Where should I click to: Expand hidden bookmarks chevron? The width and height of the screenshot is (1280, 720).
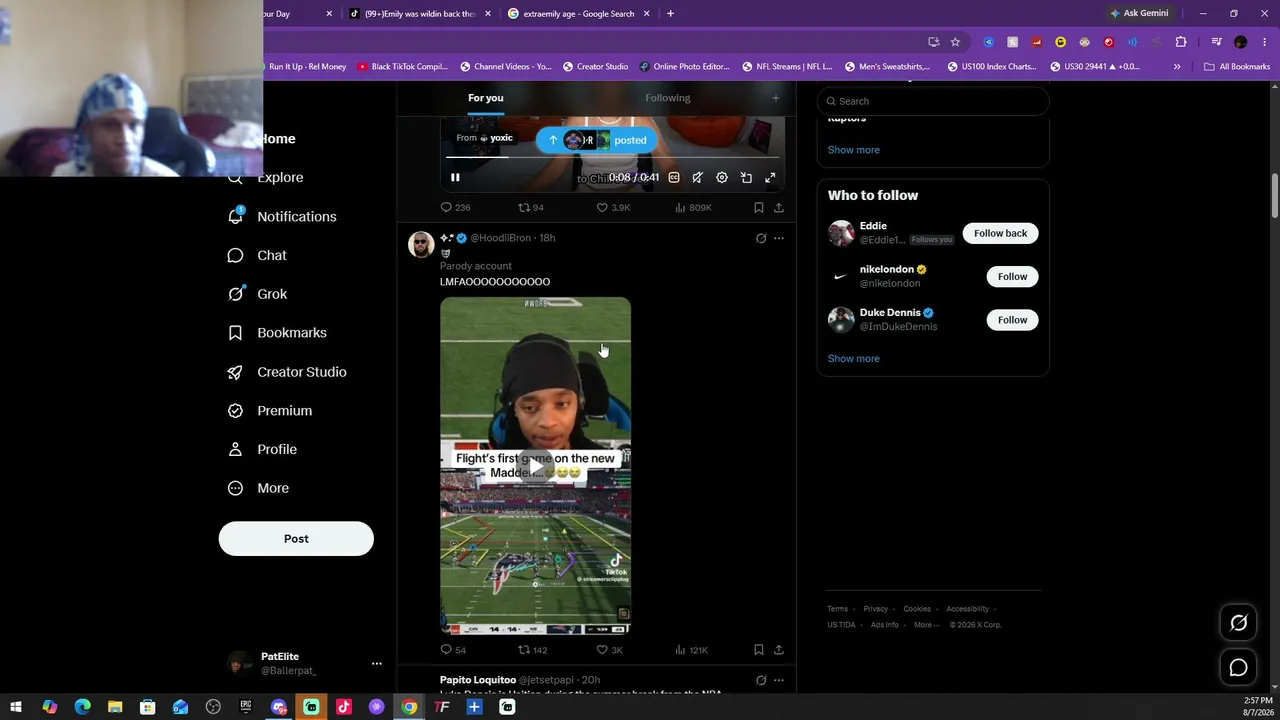[1177, 67]
